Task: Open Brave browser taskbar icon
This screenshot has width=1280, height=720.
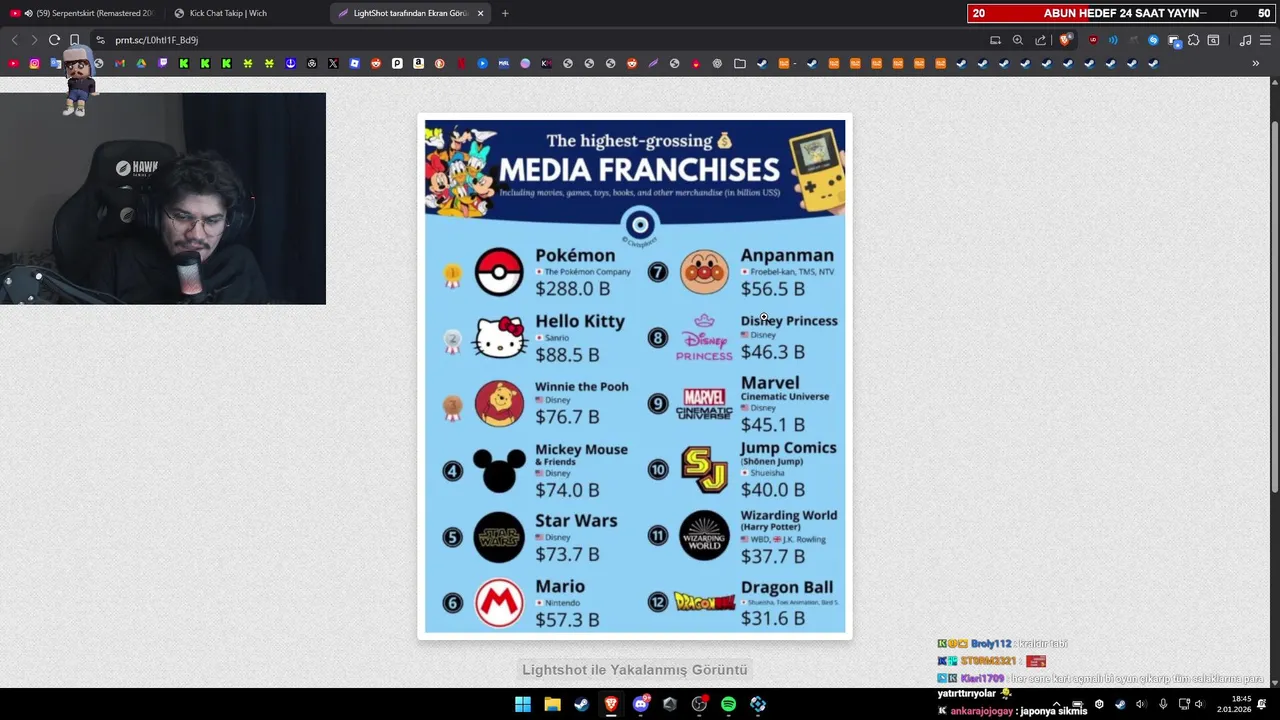Action: coord(611,704)
